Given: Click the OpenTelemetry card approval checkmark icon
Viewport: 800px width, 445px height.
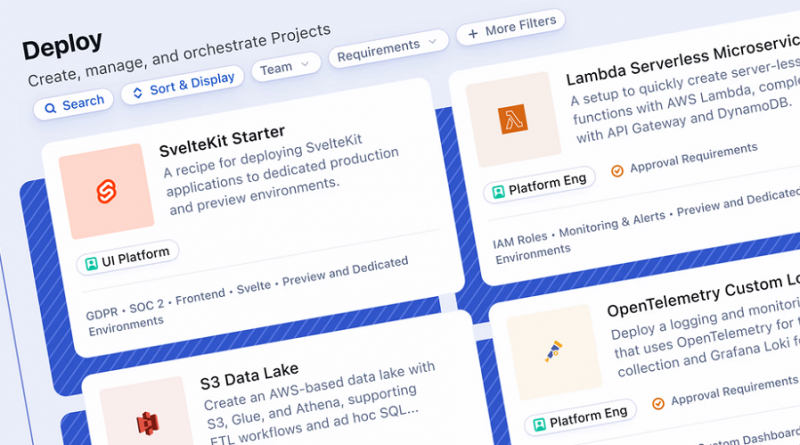Looking at the screenshot, I should coord(658,403).
